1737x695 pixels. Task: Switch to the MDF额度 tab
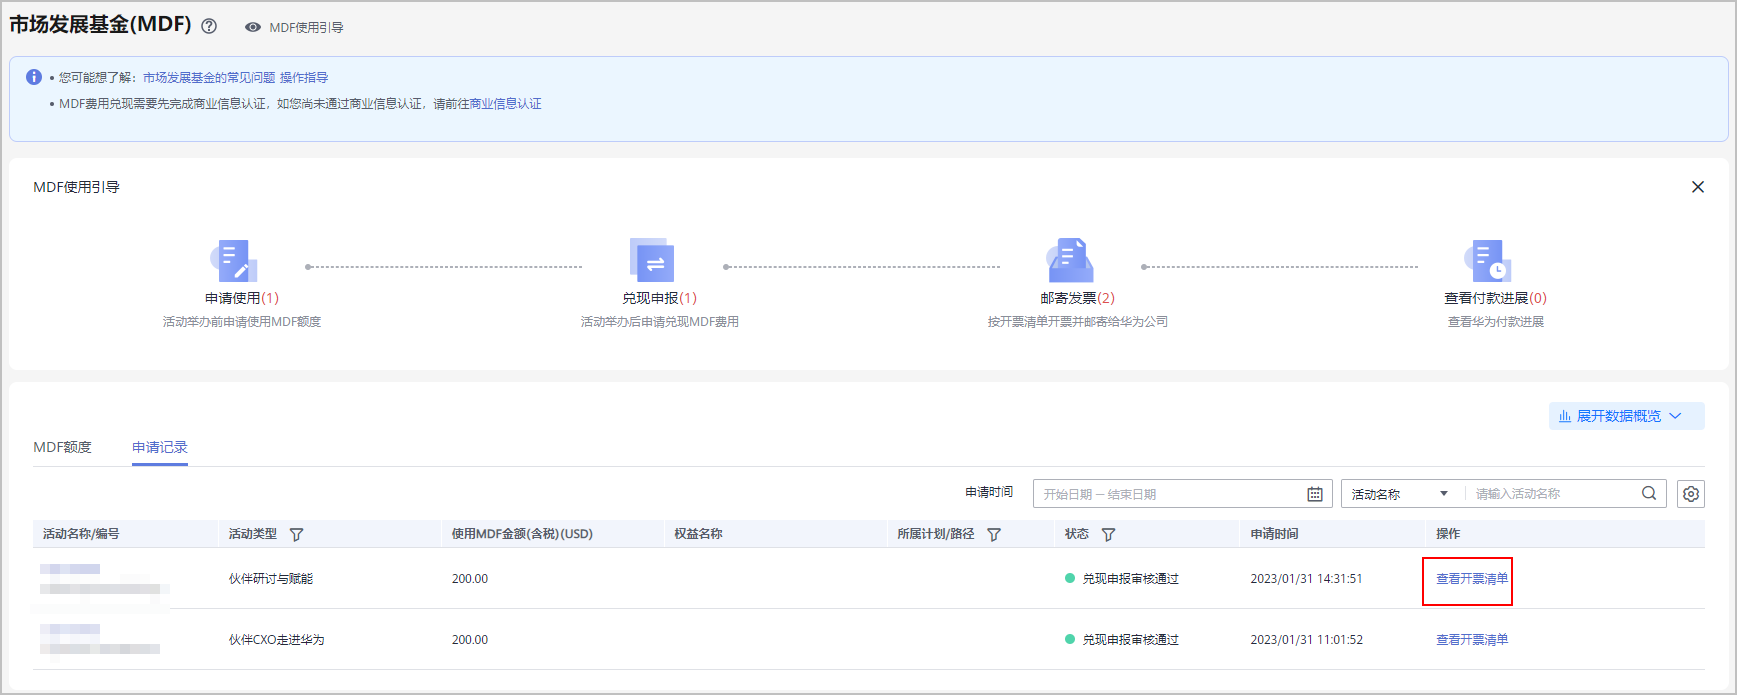[x=62, y=447]
